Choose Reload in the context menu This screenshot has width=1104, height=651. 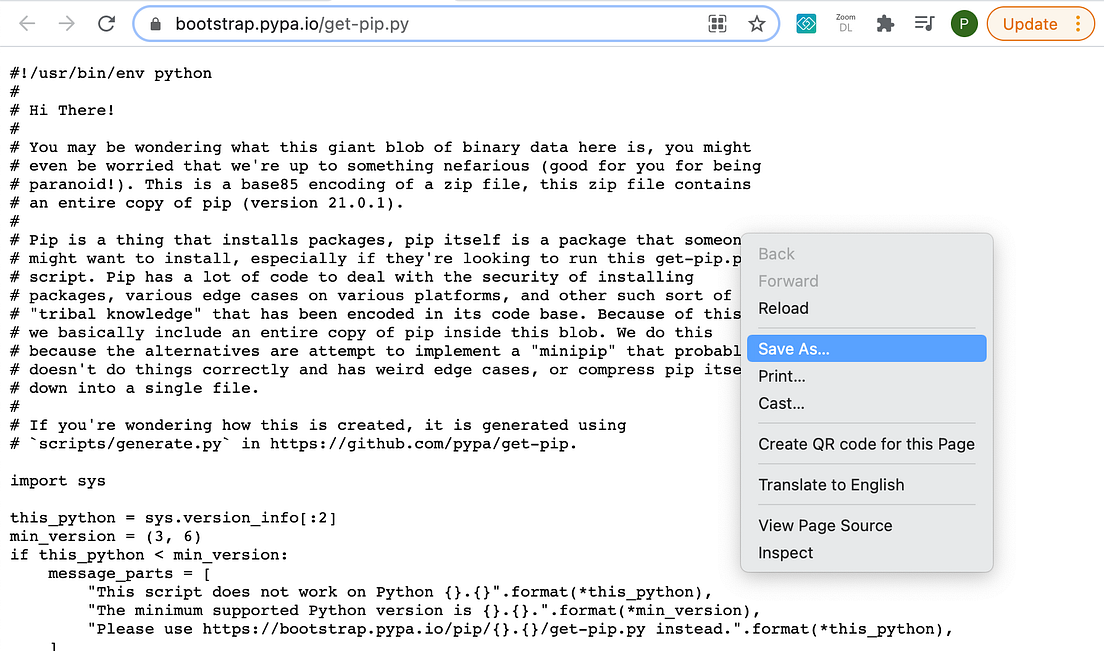tap(867, 308)
